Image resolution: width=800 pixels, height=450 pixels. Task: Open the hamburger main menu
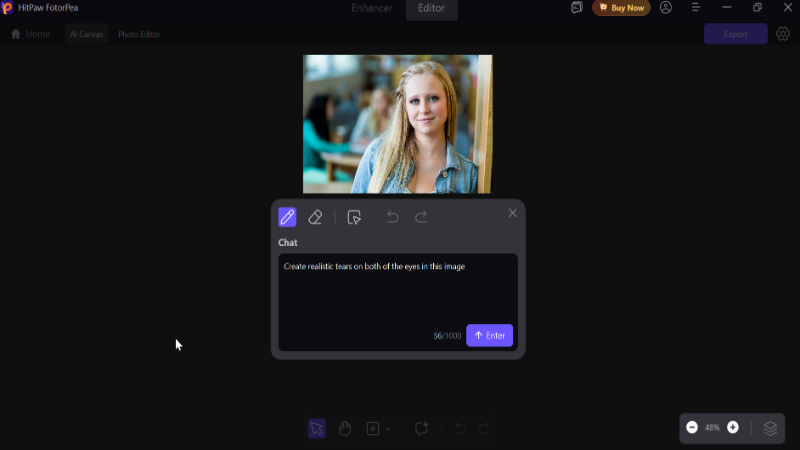696,8
